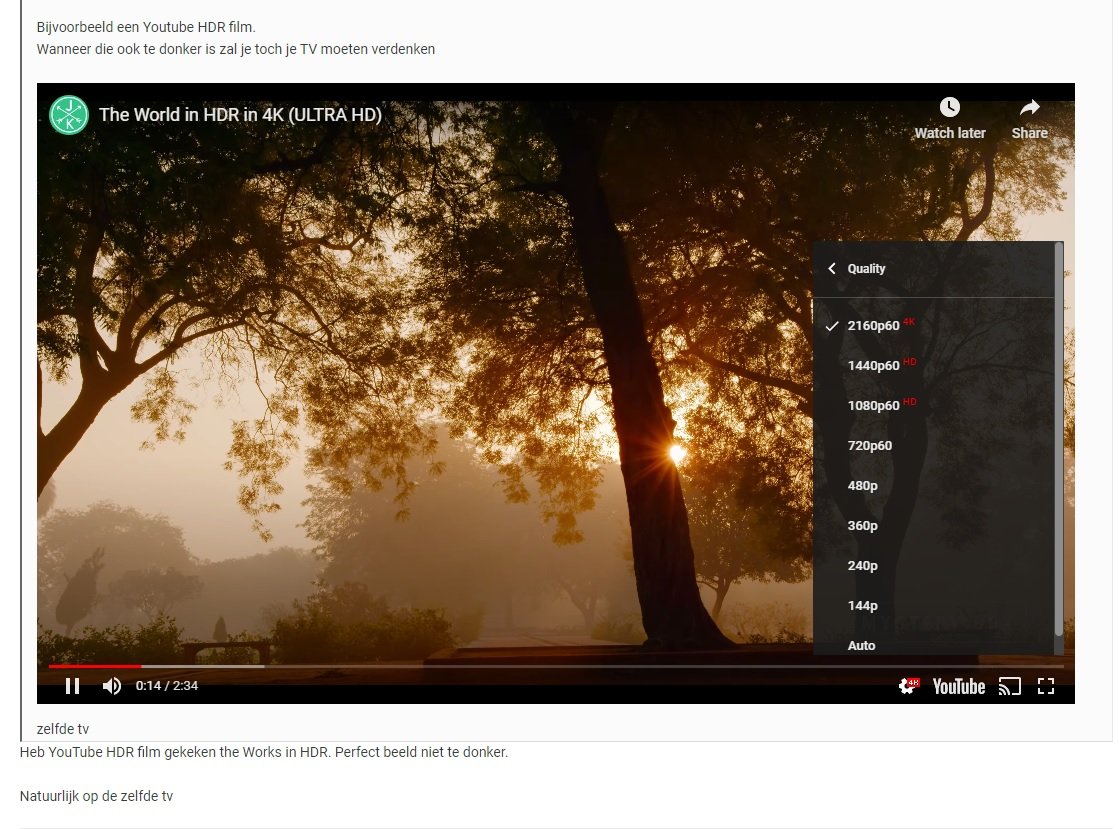Viewport: 1119px width, 829px height.
Task: Cast video using the Cast icon
Action: [x=1010, y=686]
